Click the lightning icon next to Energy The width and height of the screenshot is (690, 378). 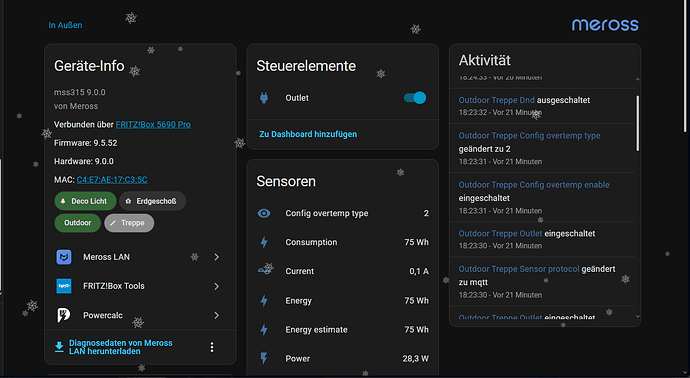pos(264,301)
